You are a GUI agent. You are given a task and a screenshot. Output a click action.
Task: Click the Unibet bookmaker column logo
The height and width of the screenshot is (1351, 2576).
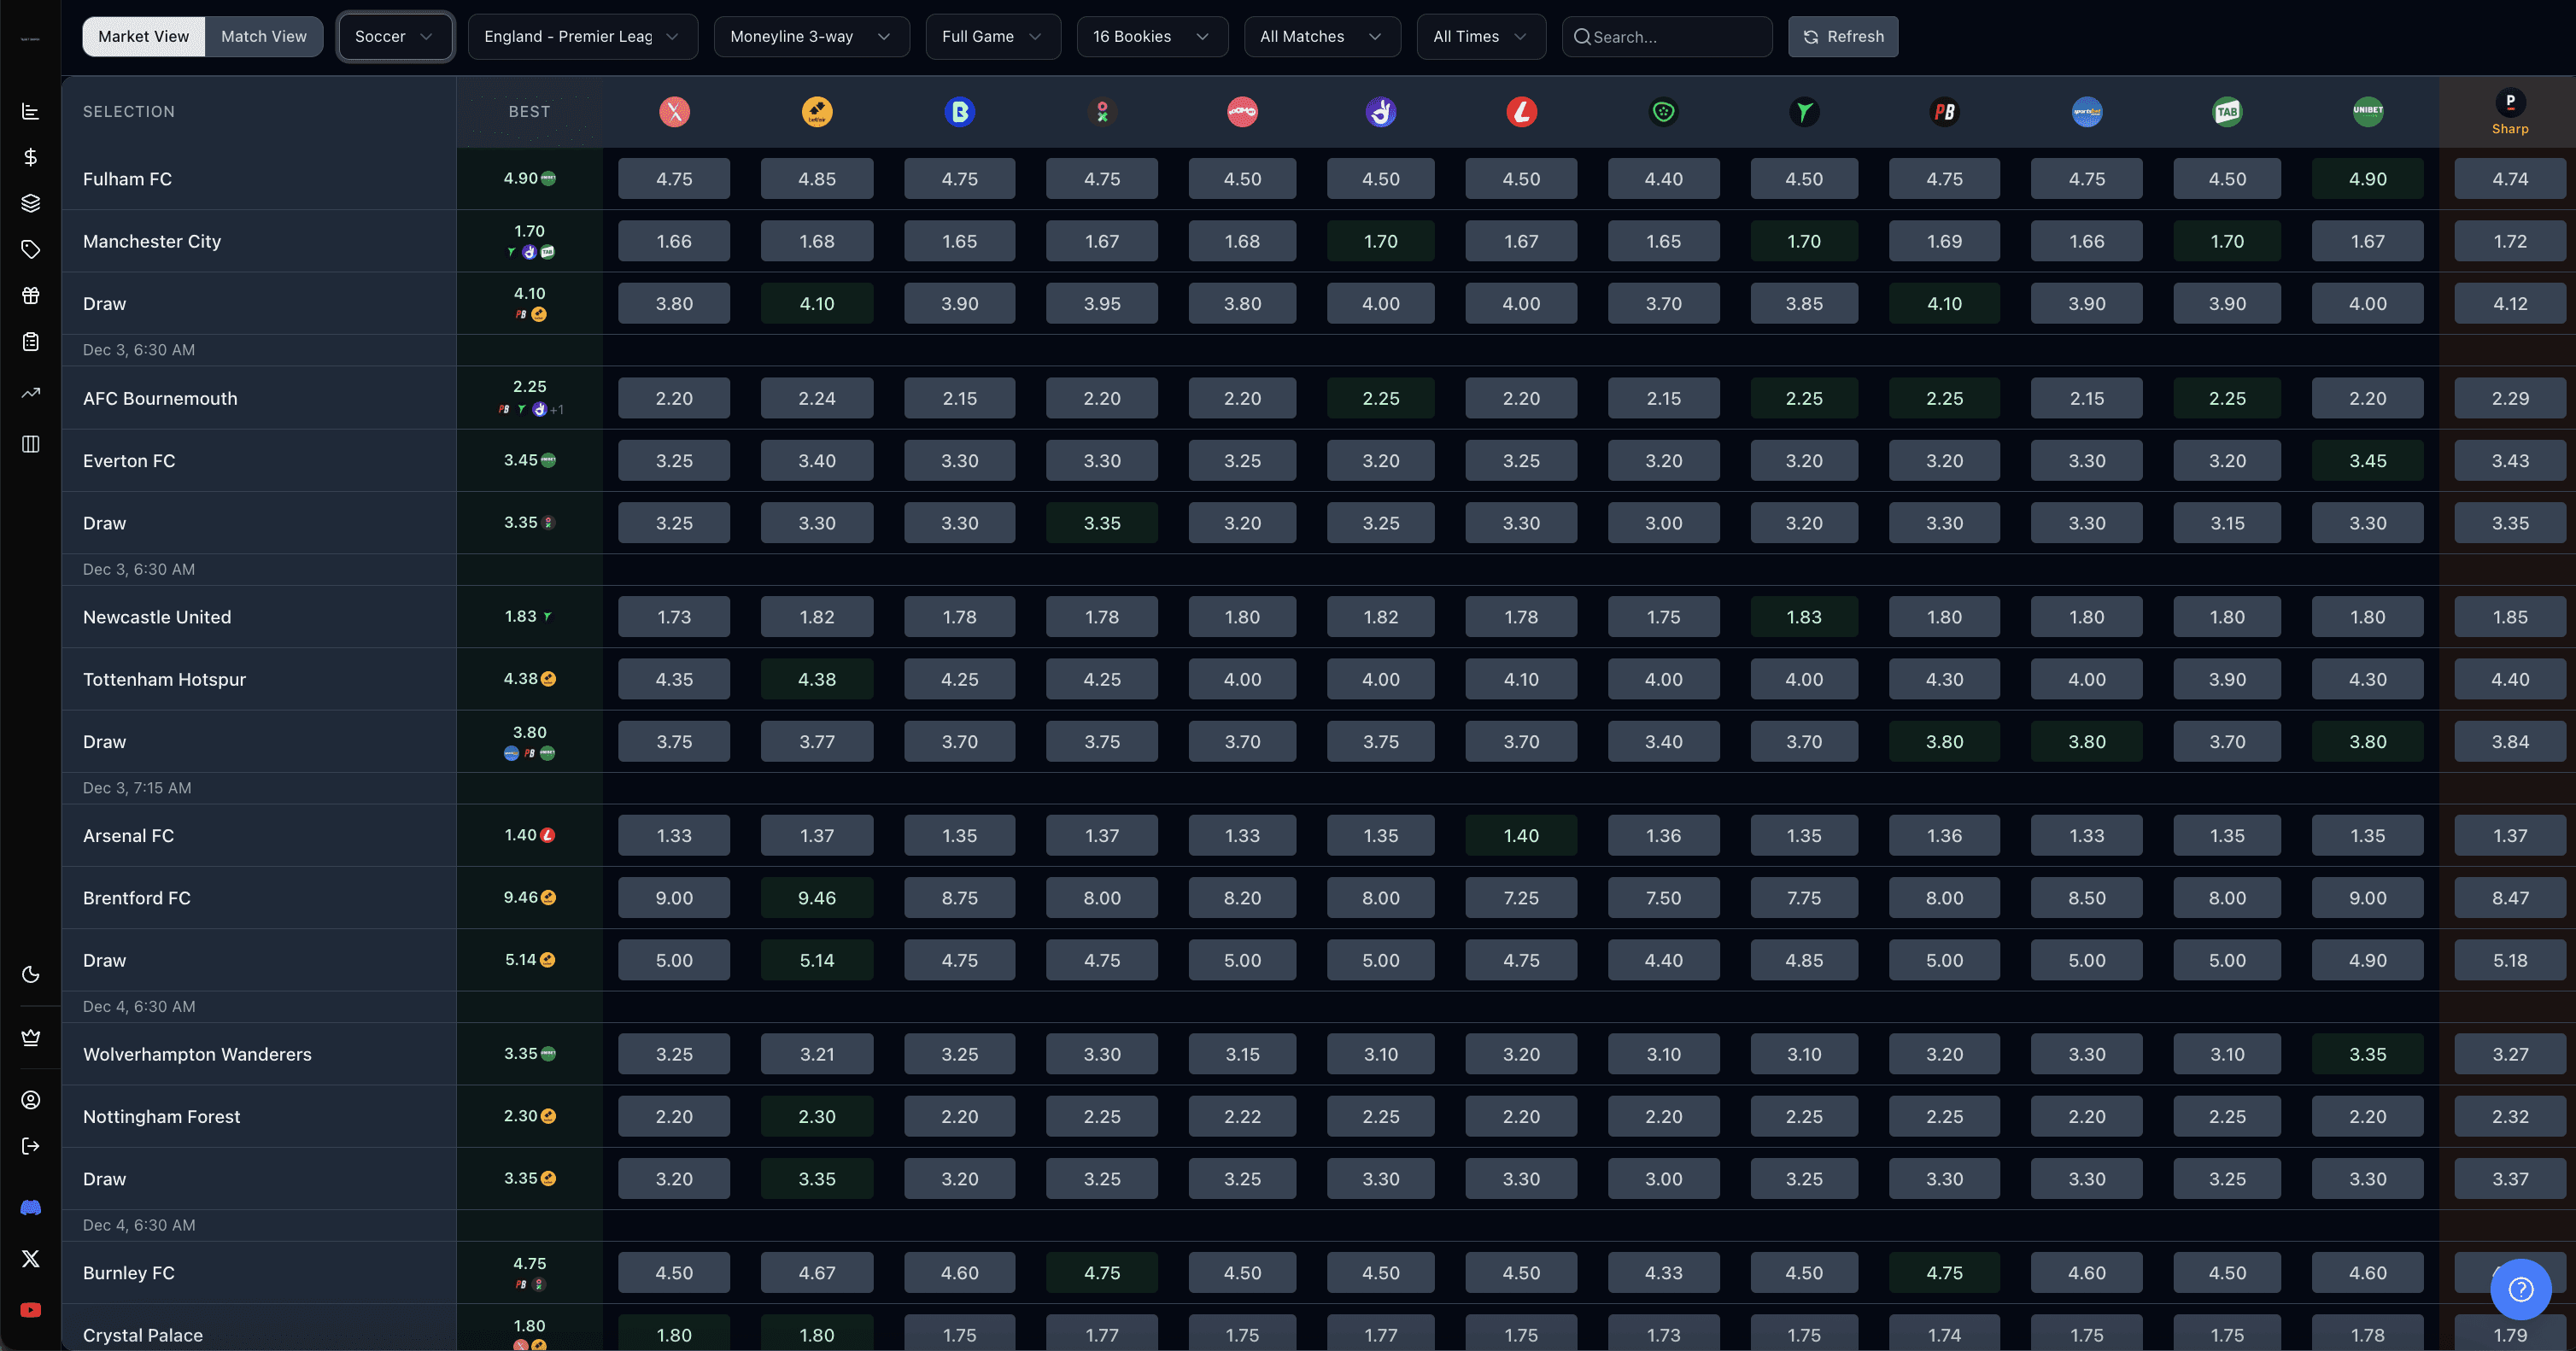[2367, 111]
